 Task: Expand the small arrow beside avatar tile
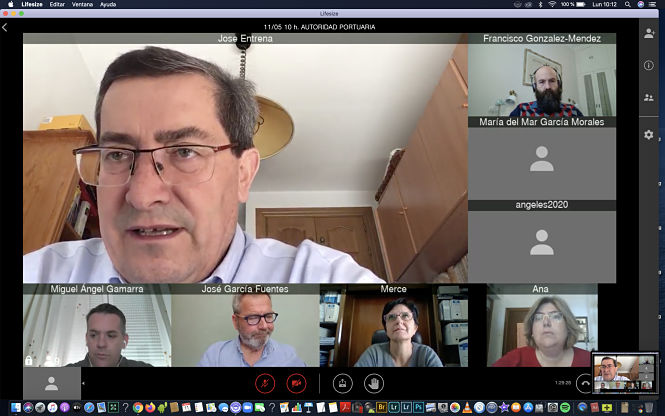(84, 383)
